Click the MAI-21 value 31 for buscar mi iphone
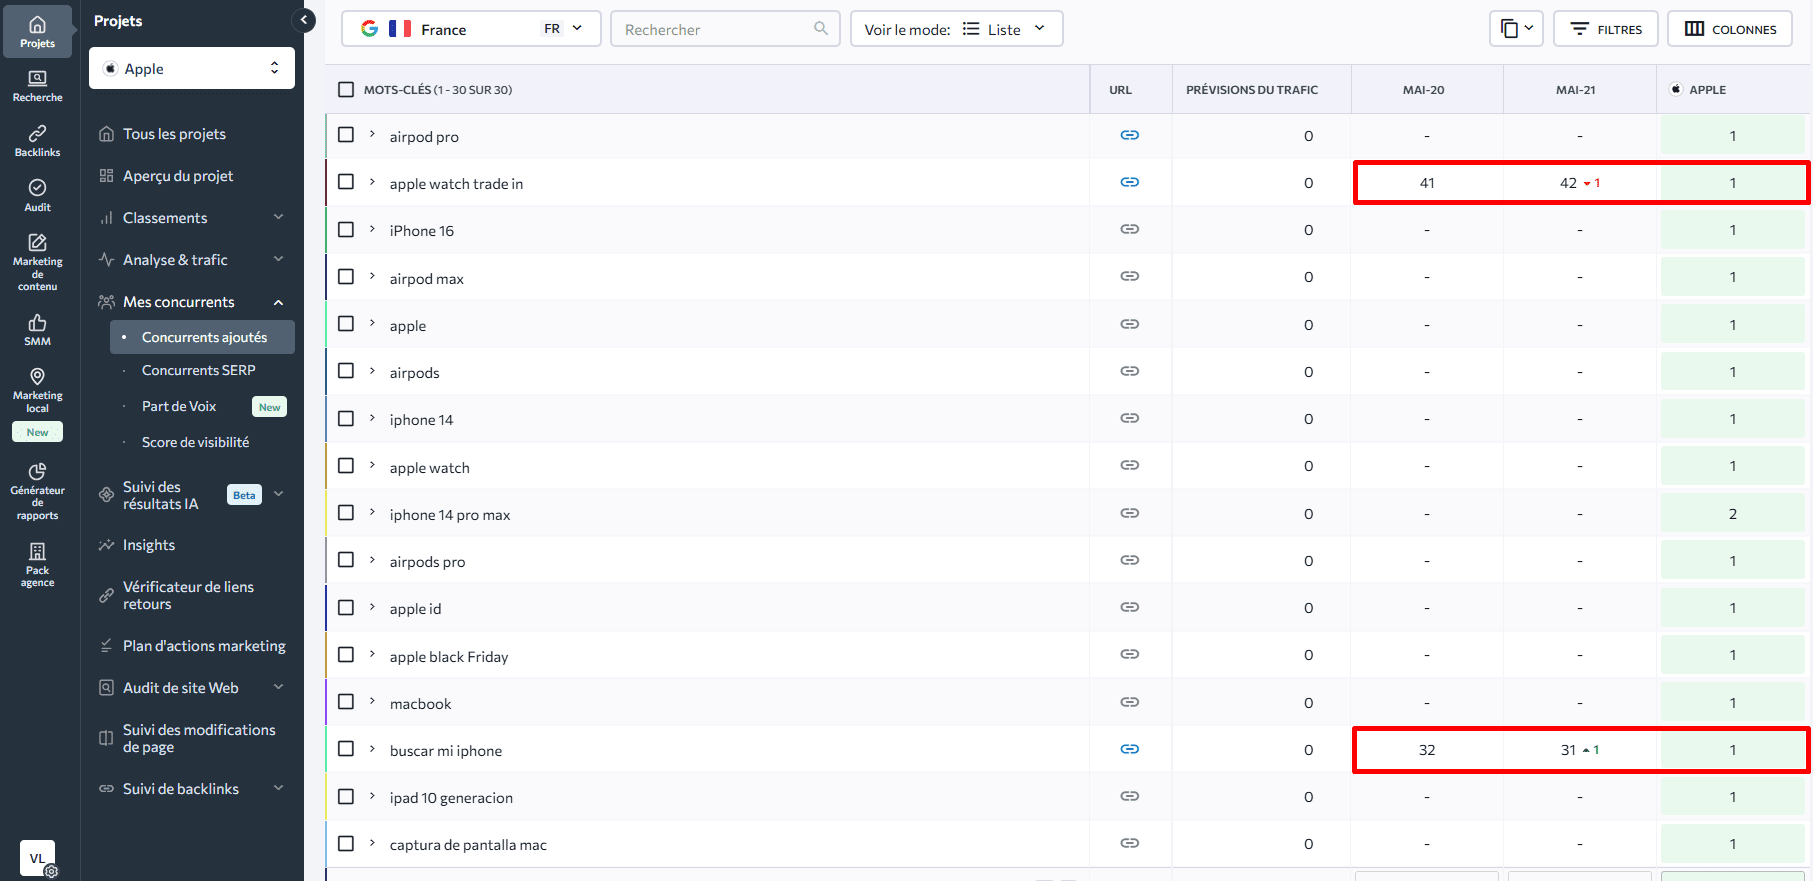This screenshot has height=881, width=1813. [x=1569, y=750]
